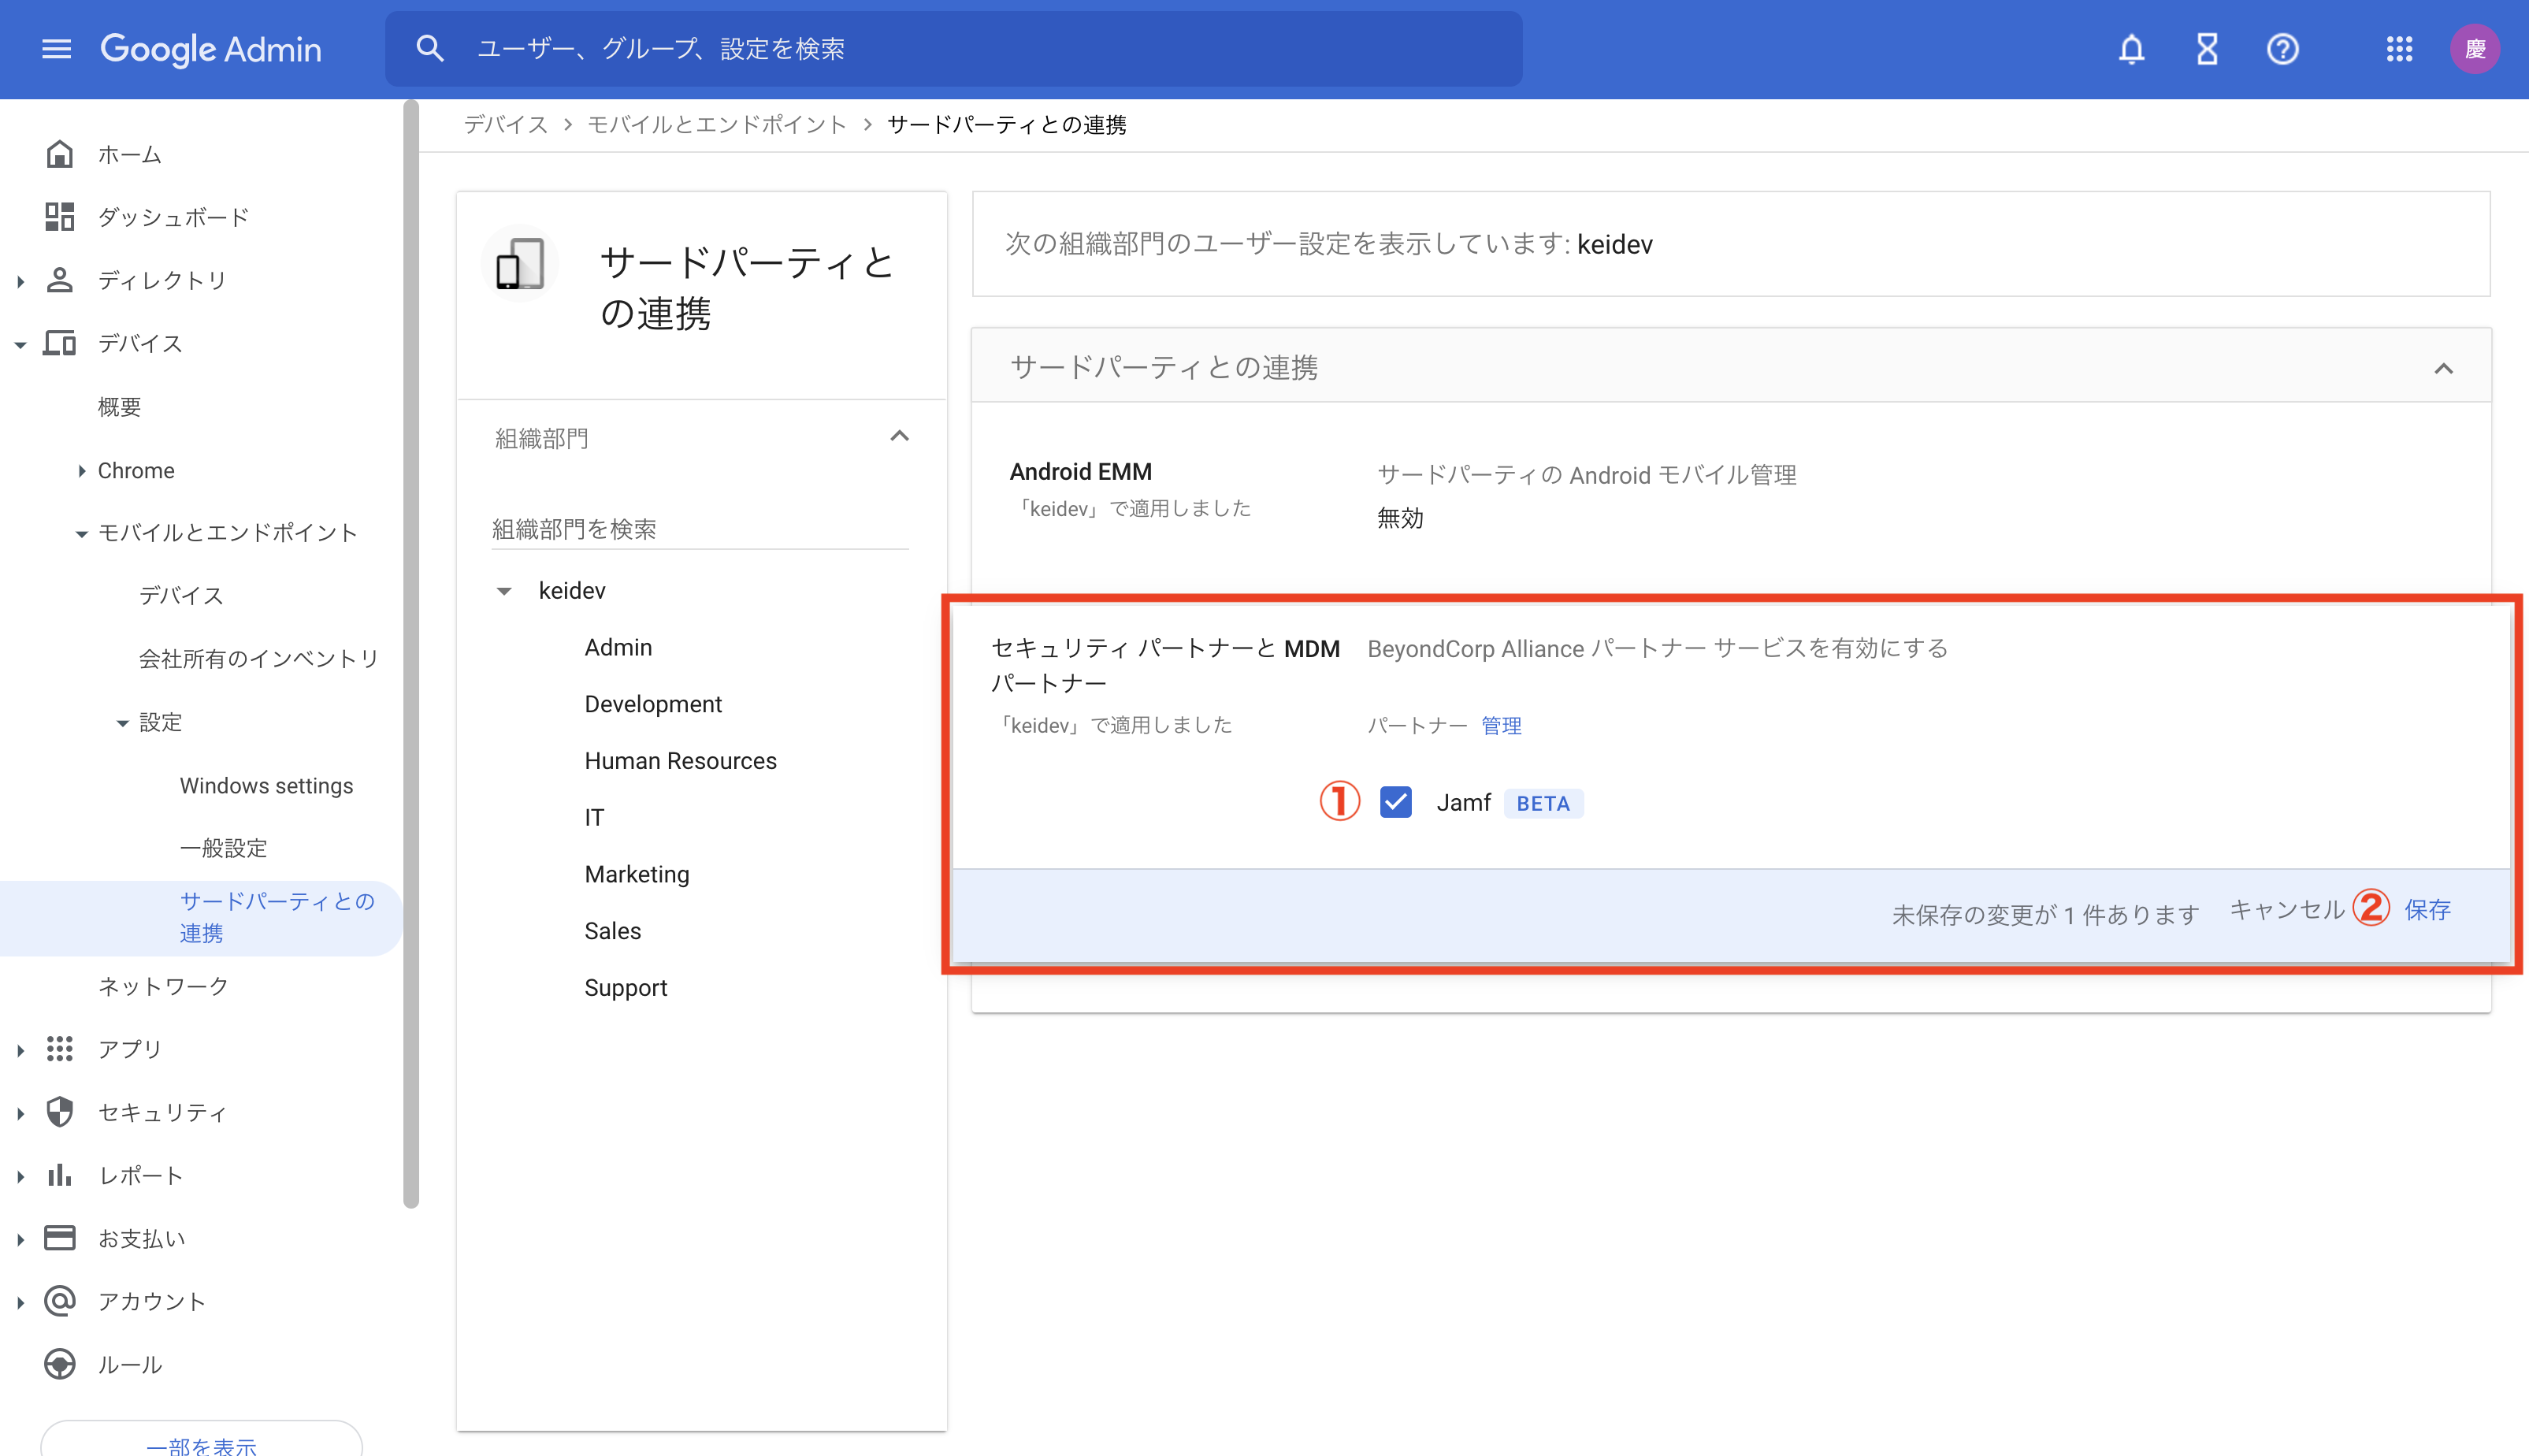Viewport: 2529px width, 1456px height.
Task: Open the Google apps grid
Action: coord(2399,49)
